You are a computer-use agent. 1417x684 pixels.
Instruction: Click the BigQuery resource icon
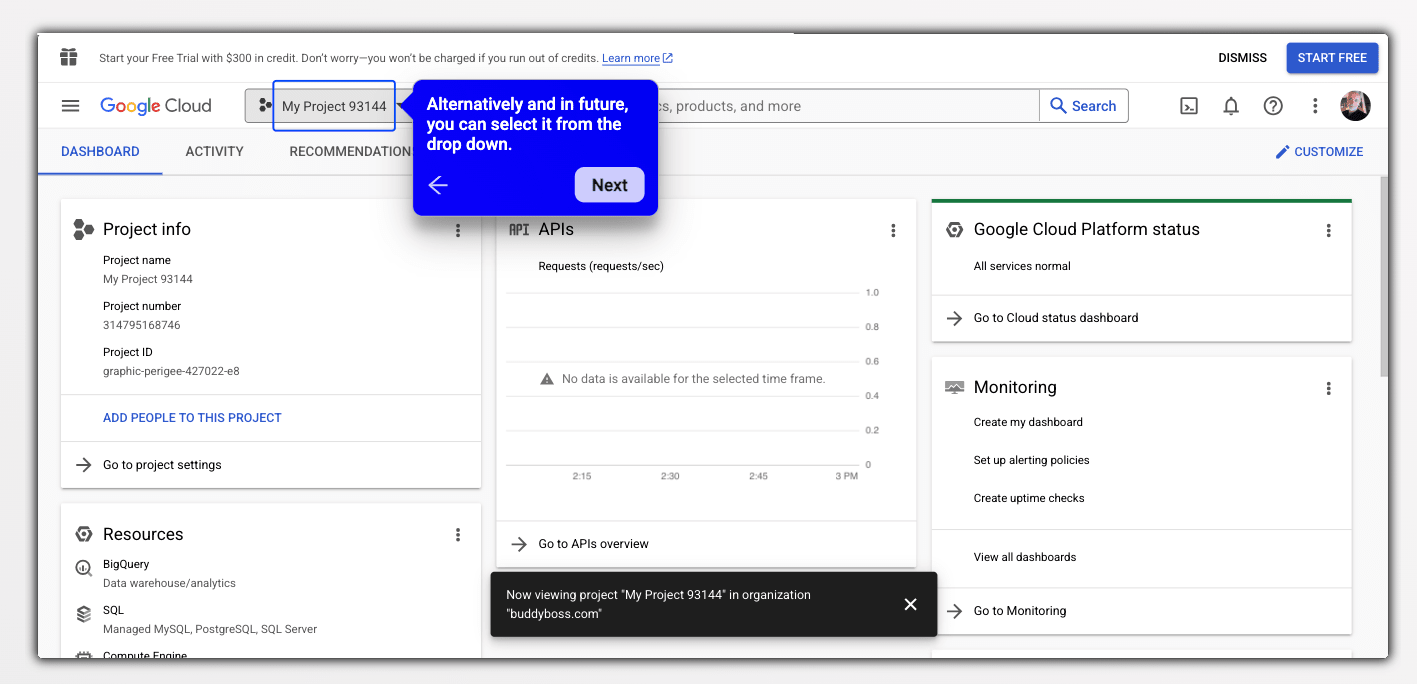[84, 568]
